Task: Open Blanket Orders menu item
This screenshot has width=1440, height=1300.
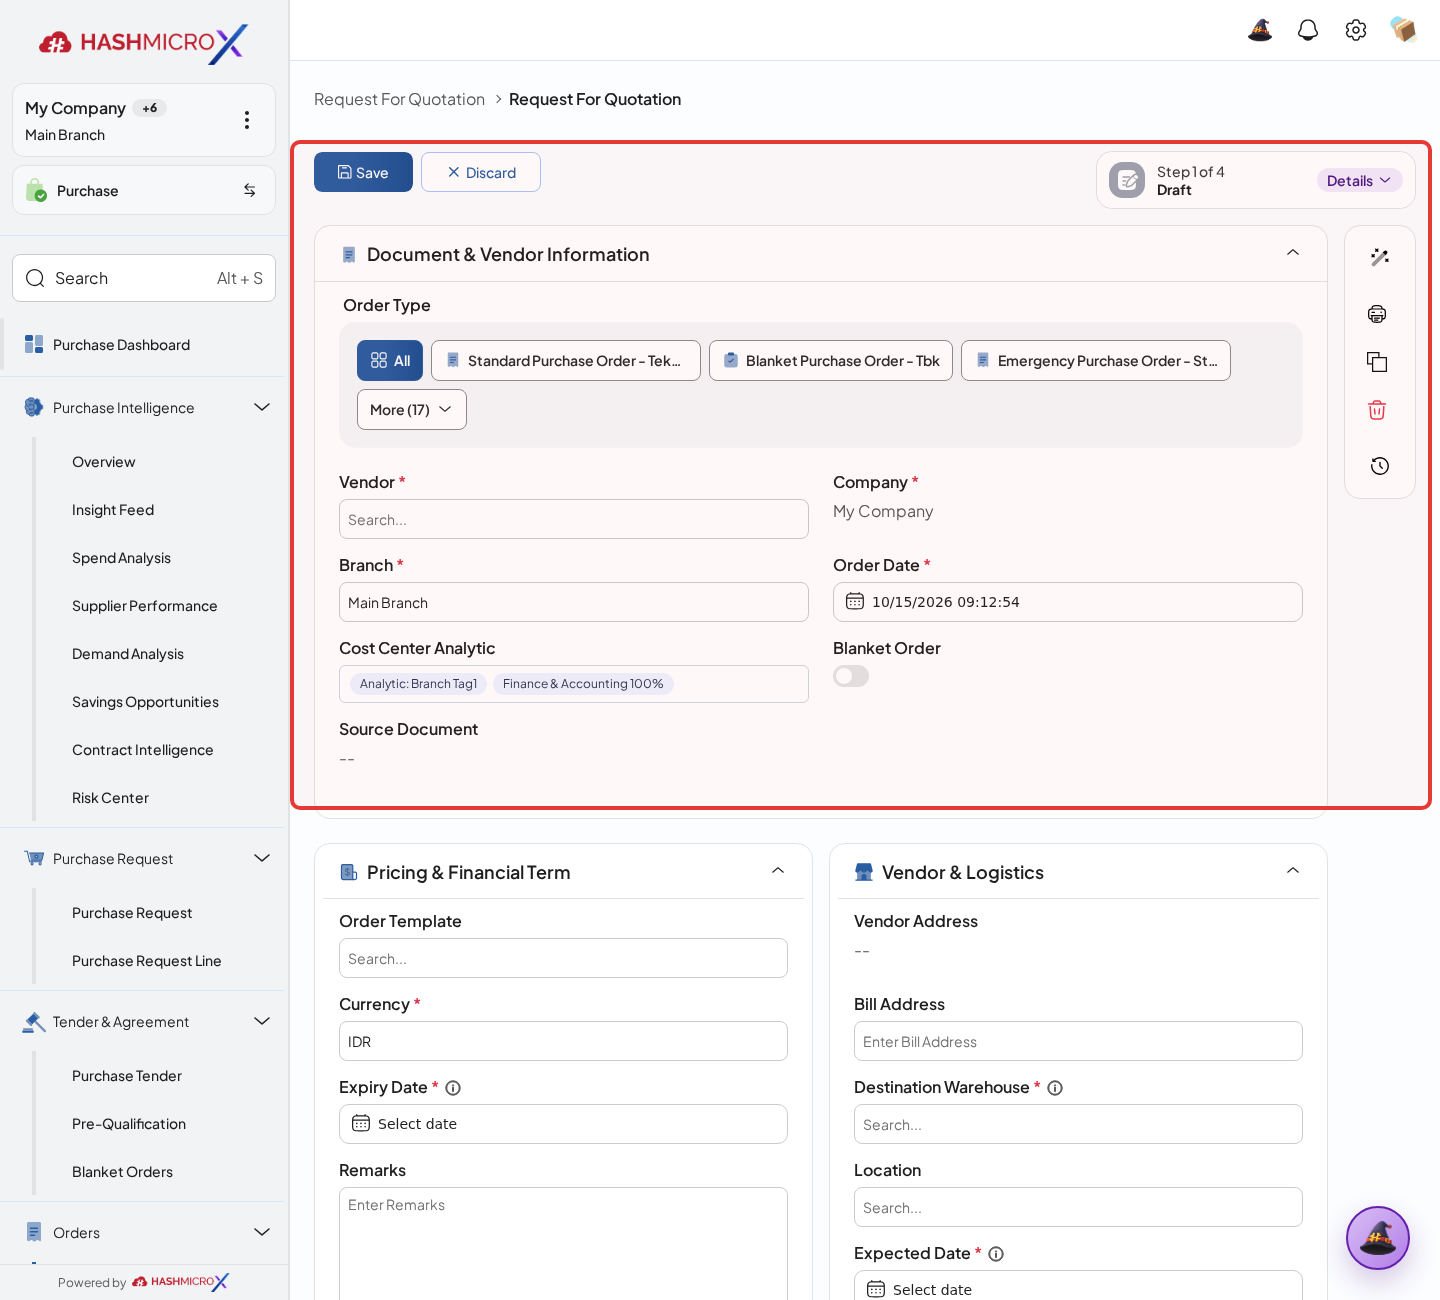Action: tap(122, 1172)
